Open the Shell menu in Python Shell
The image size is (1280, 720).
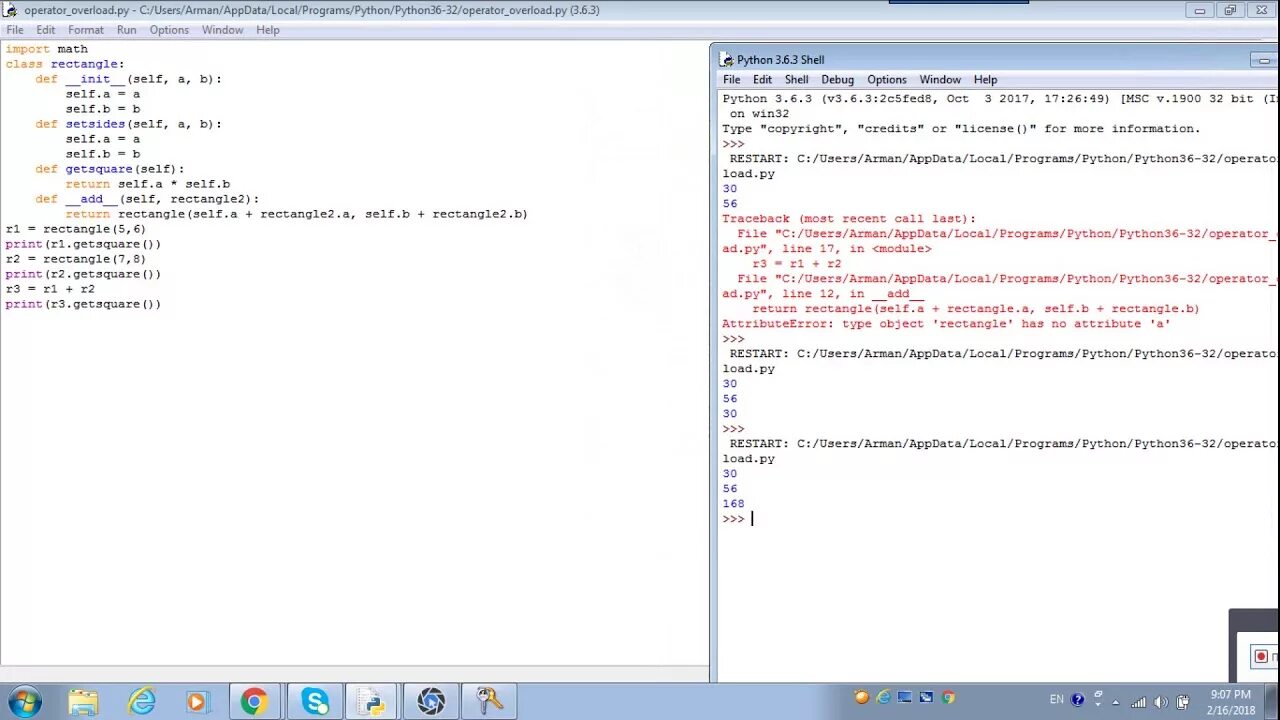[x=796, y=80]
